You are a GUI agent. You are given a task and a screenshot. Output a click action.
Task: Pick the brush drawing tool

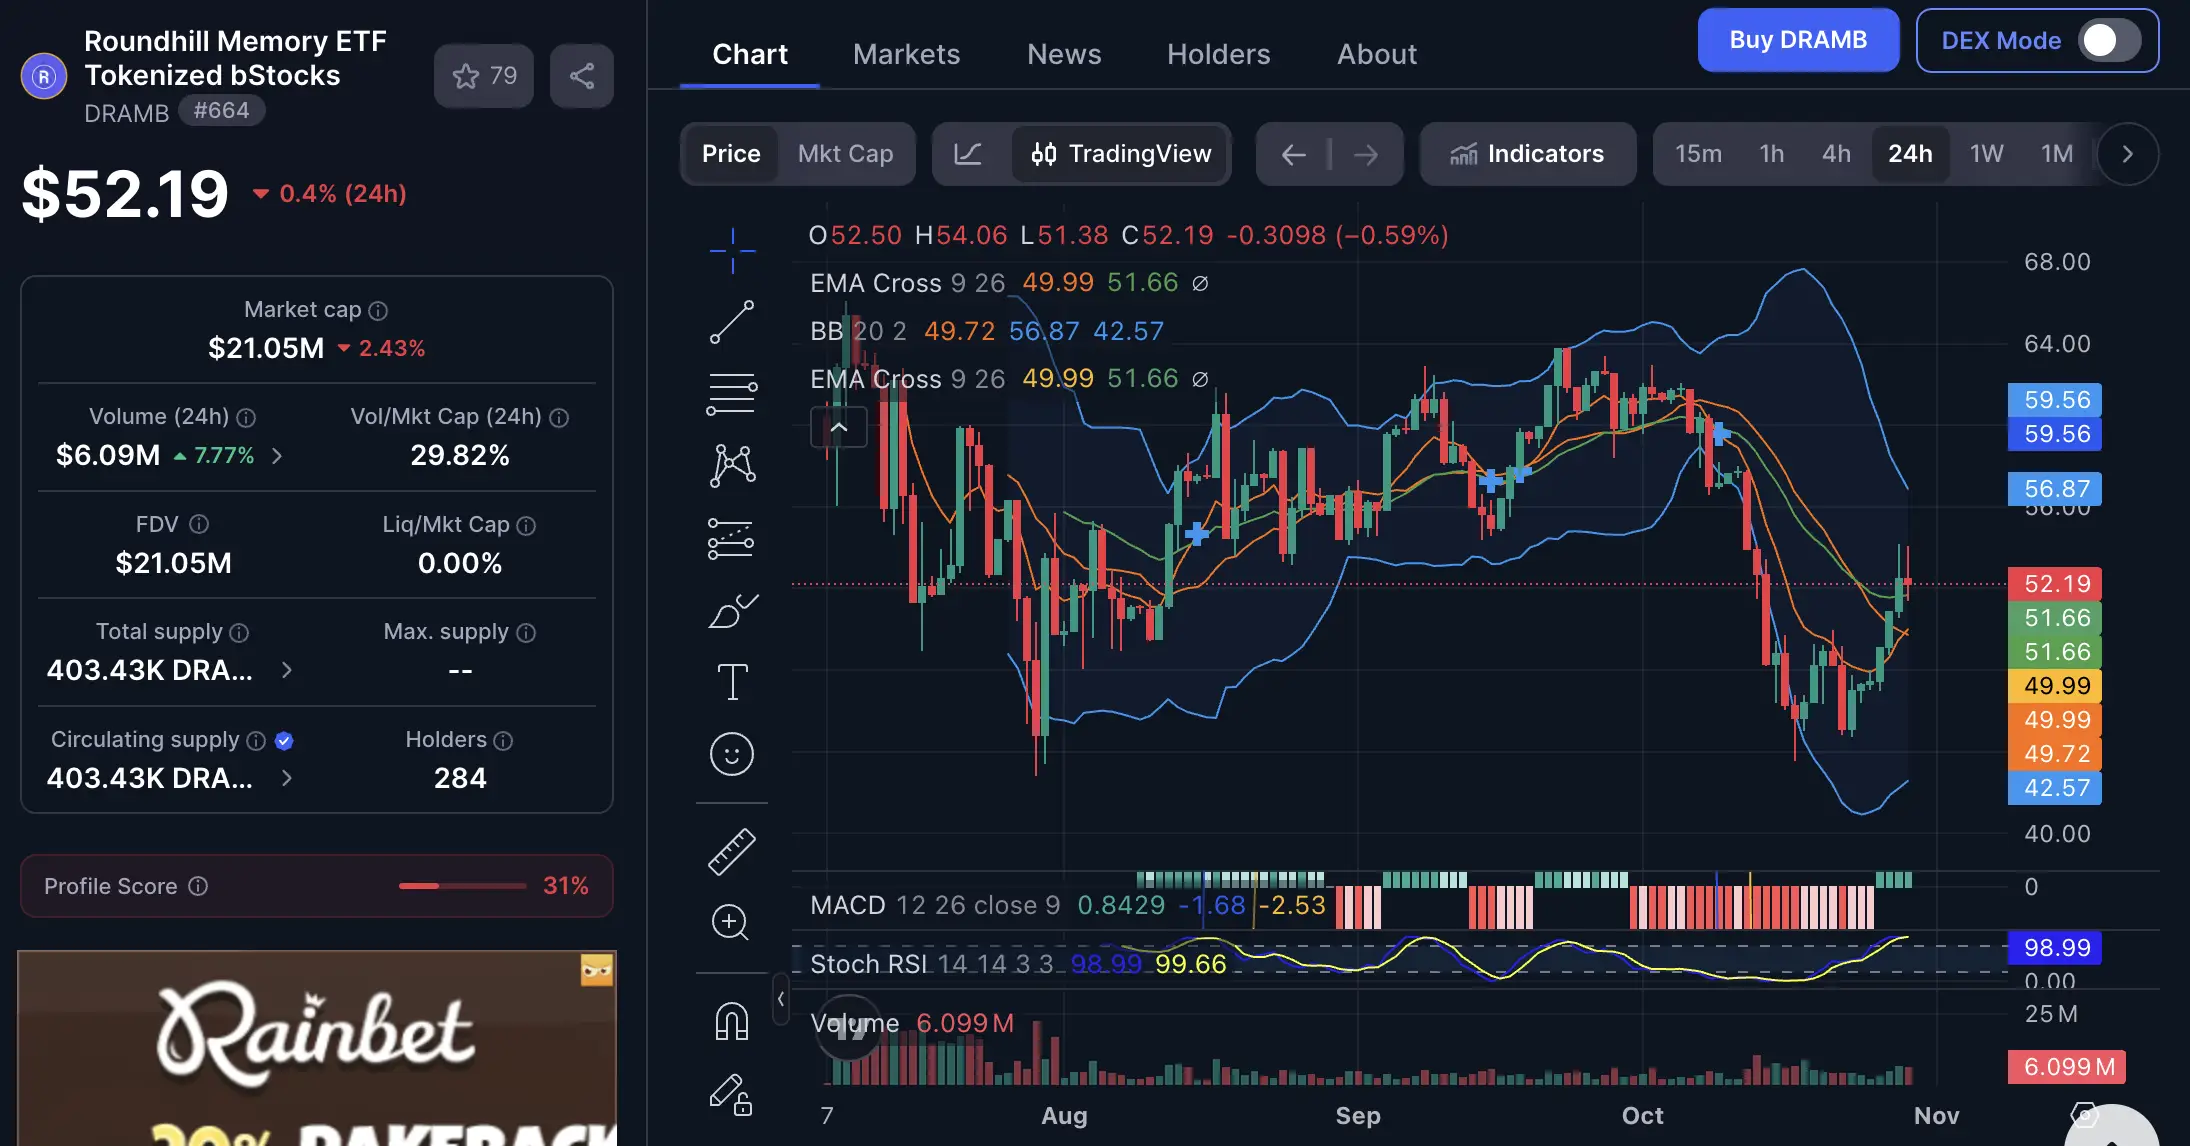732,610
